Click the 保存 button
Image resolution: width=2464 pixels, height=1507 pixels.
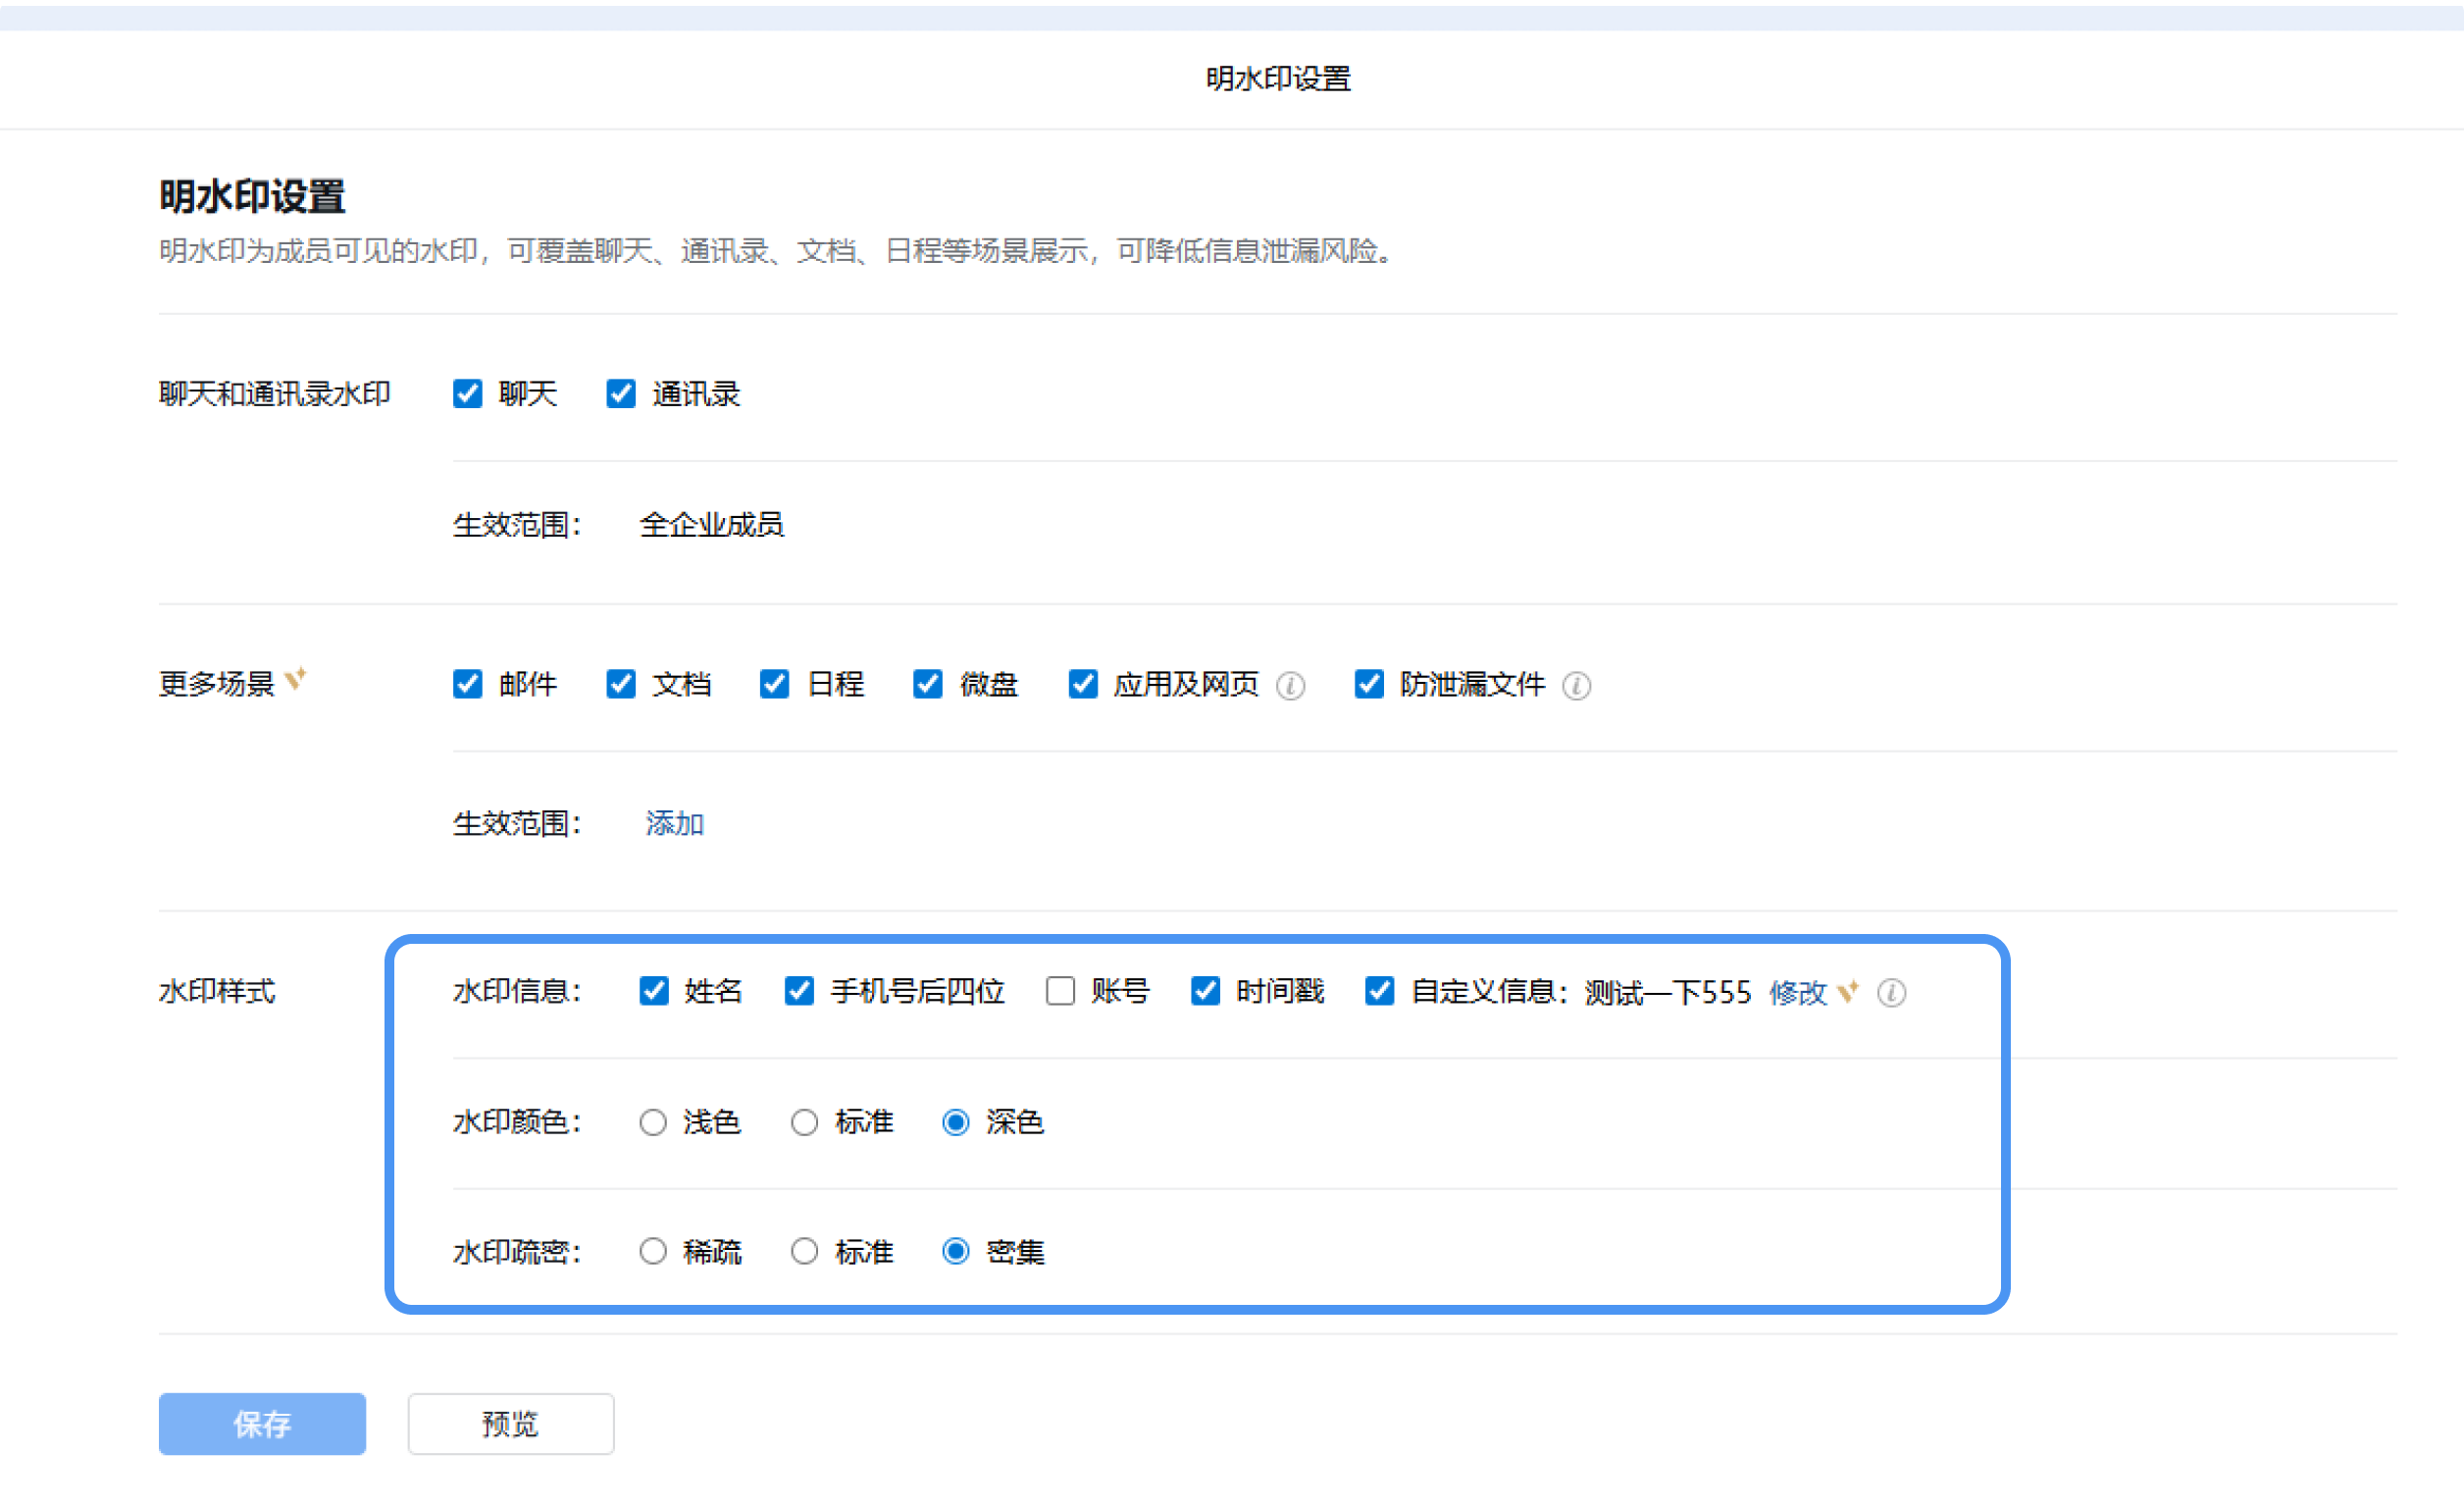(262, 1424)
